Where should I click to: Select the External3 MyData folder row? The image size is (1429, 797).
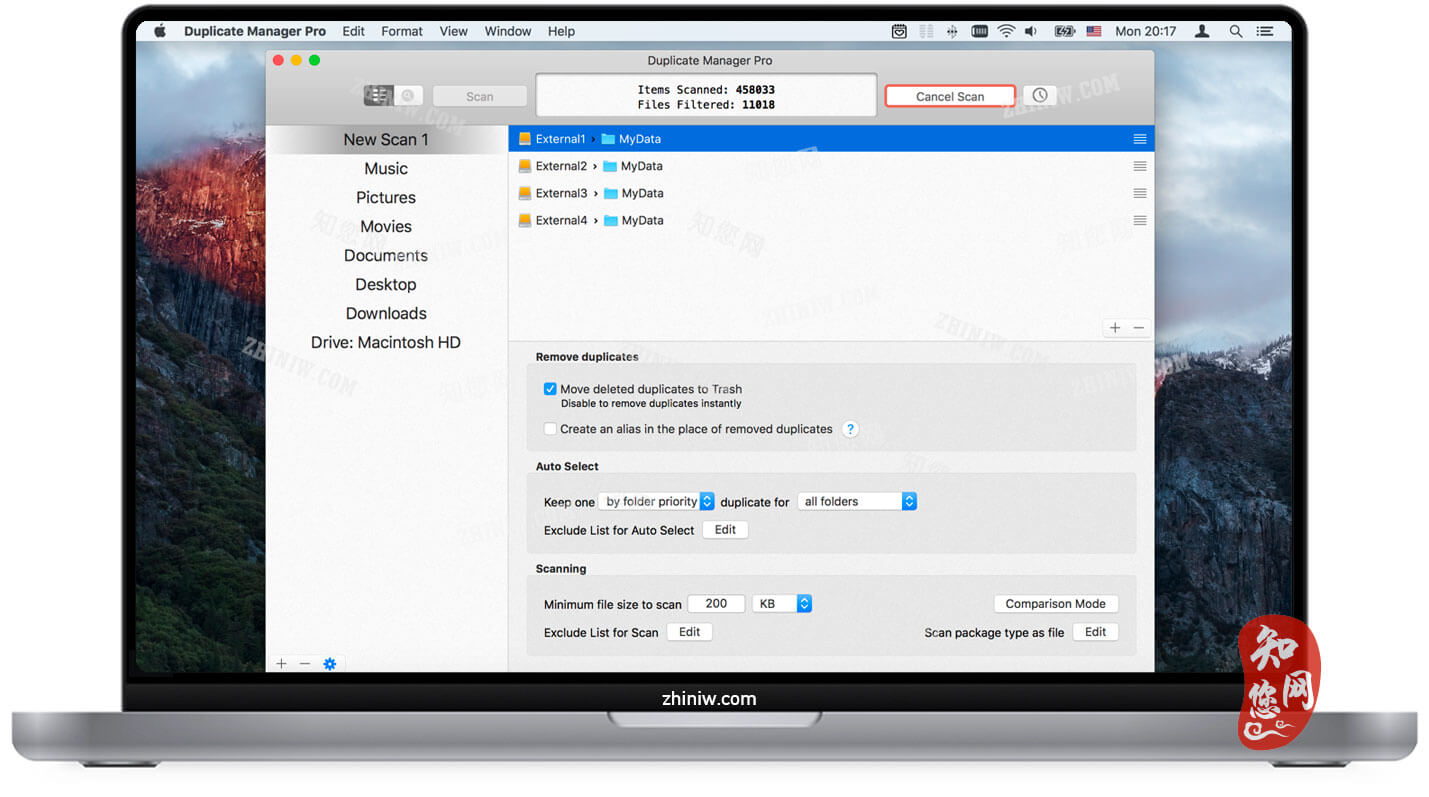[x=831, y=193]
